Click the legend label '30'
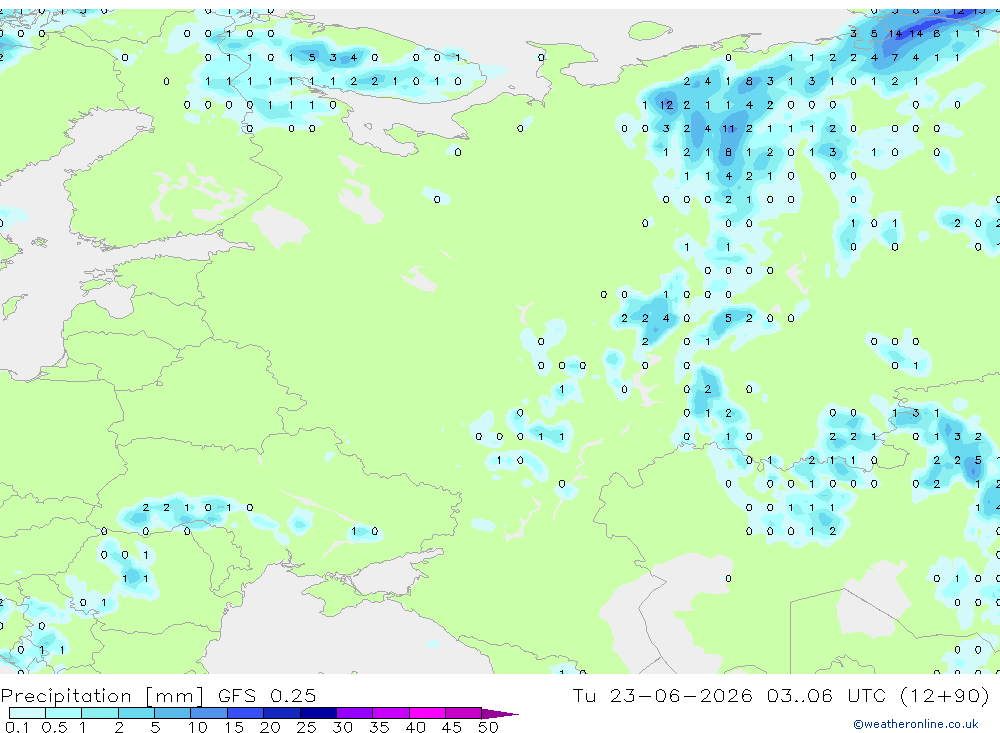This screenshot has height=733, width=1000. [x=343, y=727]
